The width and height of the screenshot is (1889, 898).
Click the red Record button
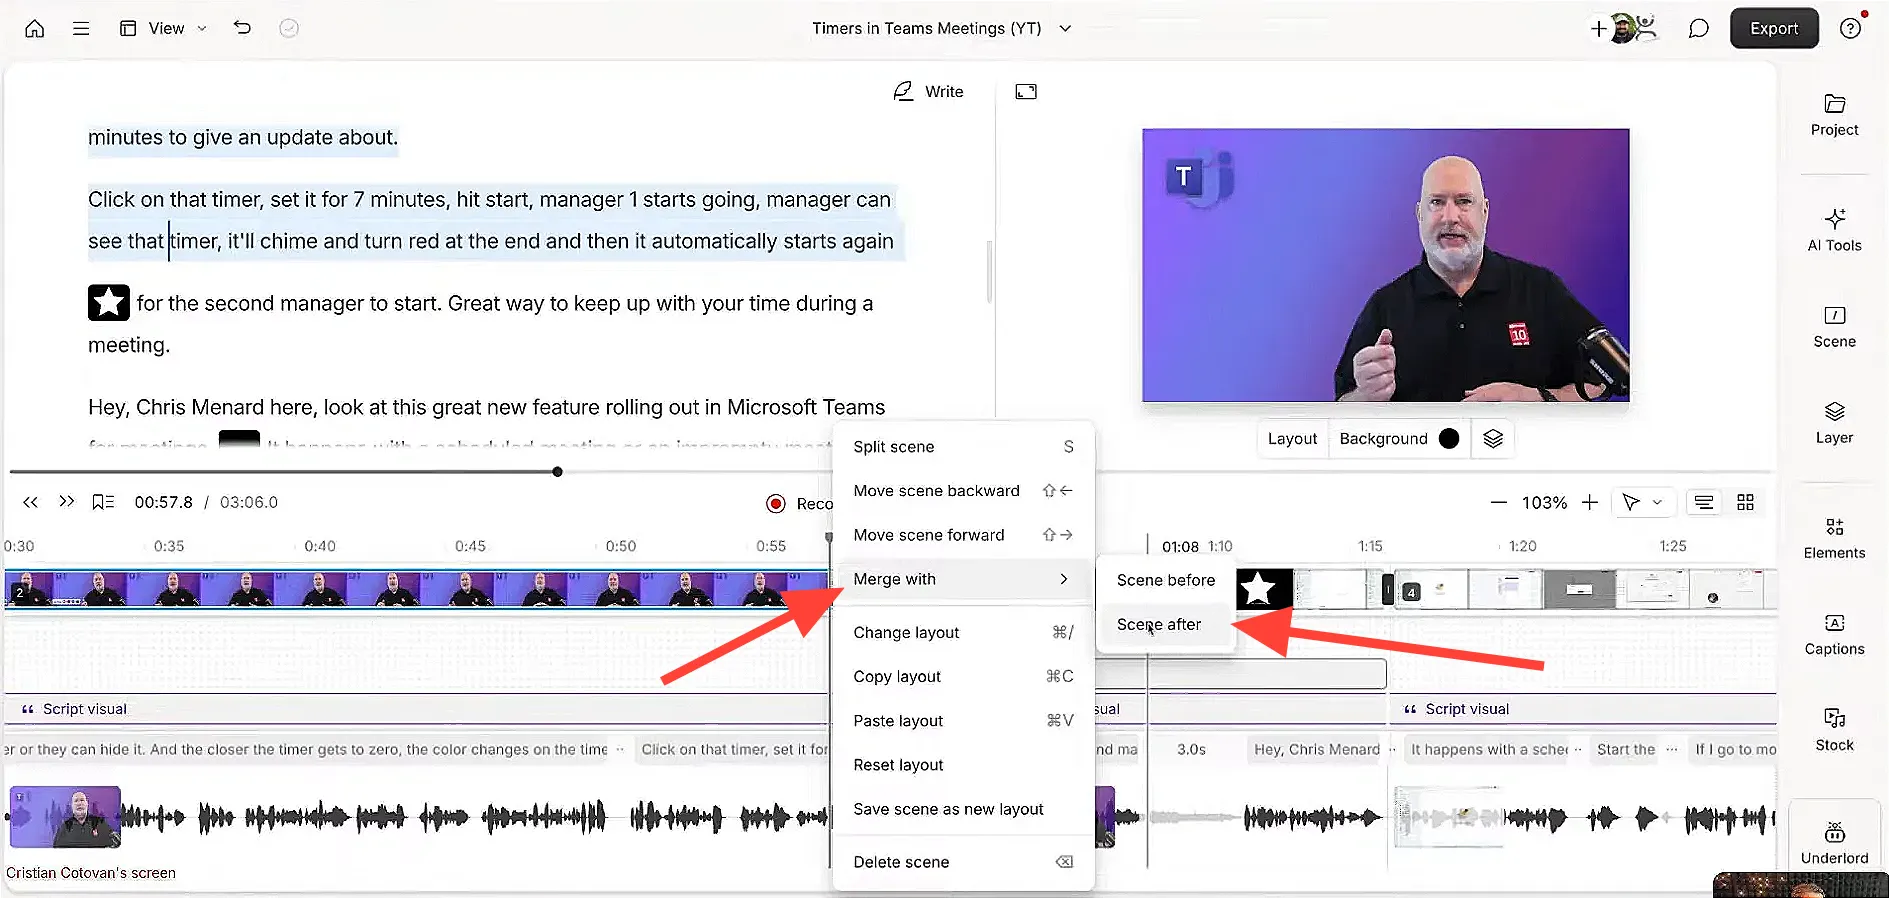pyautogui.click(x=776, y=504)
